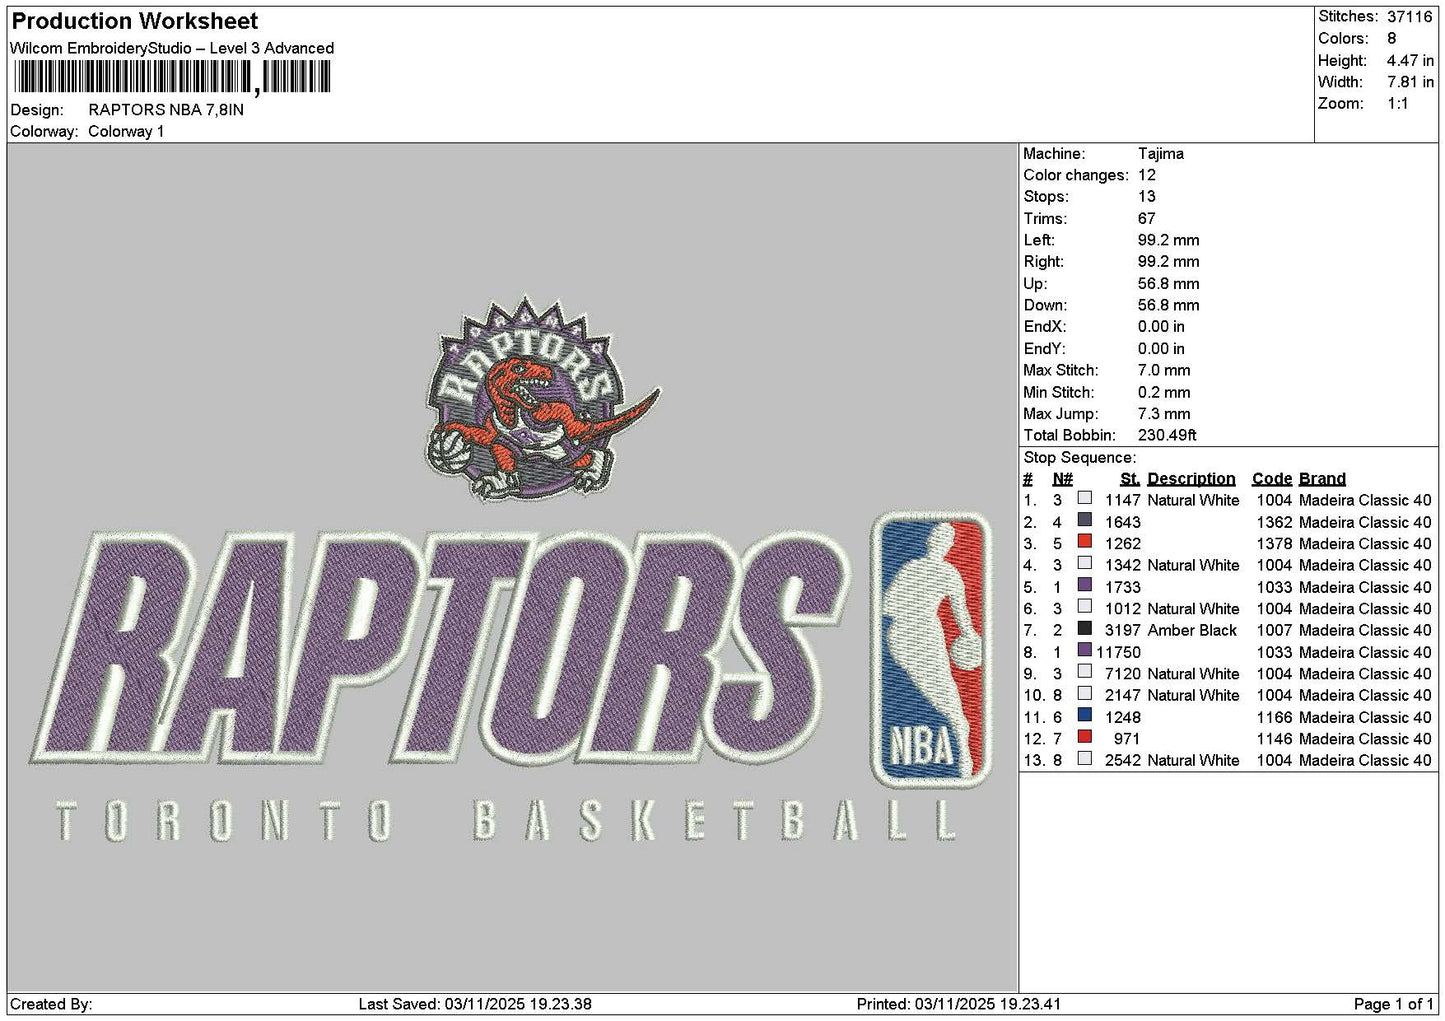The image size is (1445, 1021).
Task: Click code 1166 in stop row 11
Action: (1275, 717)
